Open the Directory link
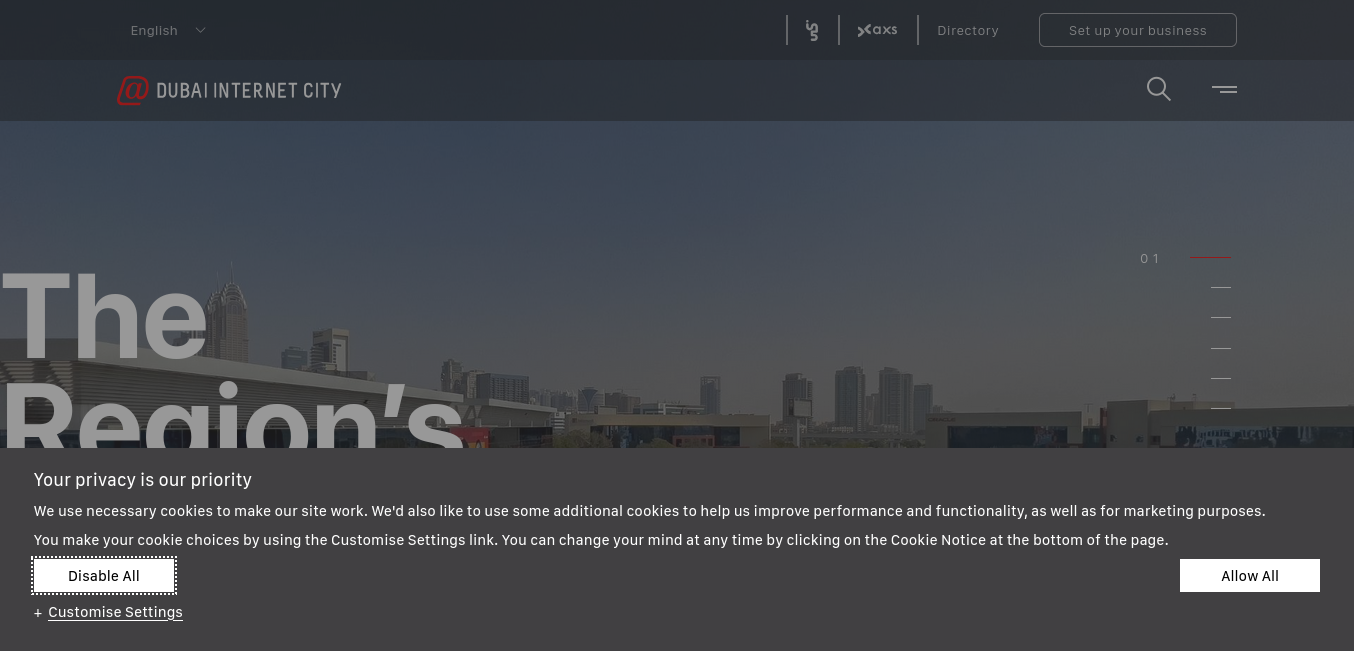The width and height of the screenshot is (1366, 651). pyautogui.click(x=967, y=30)
